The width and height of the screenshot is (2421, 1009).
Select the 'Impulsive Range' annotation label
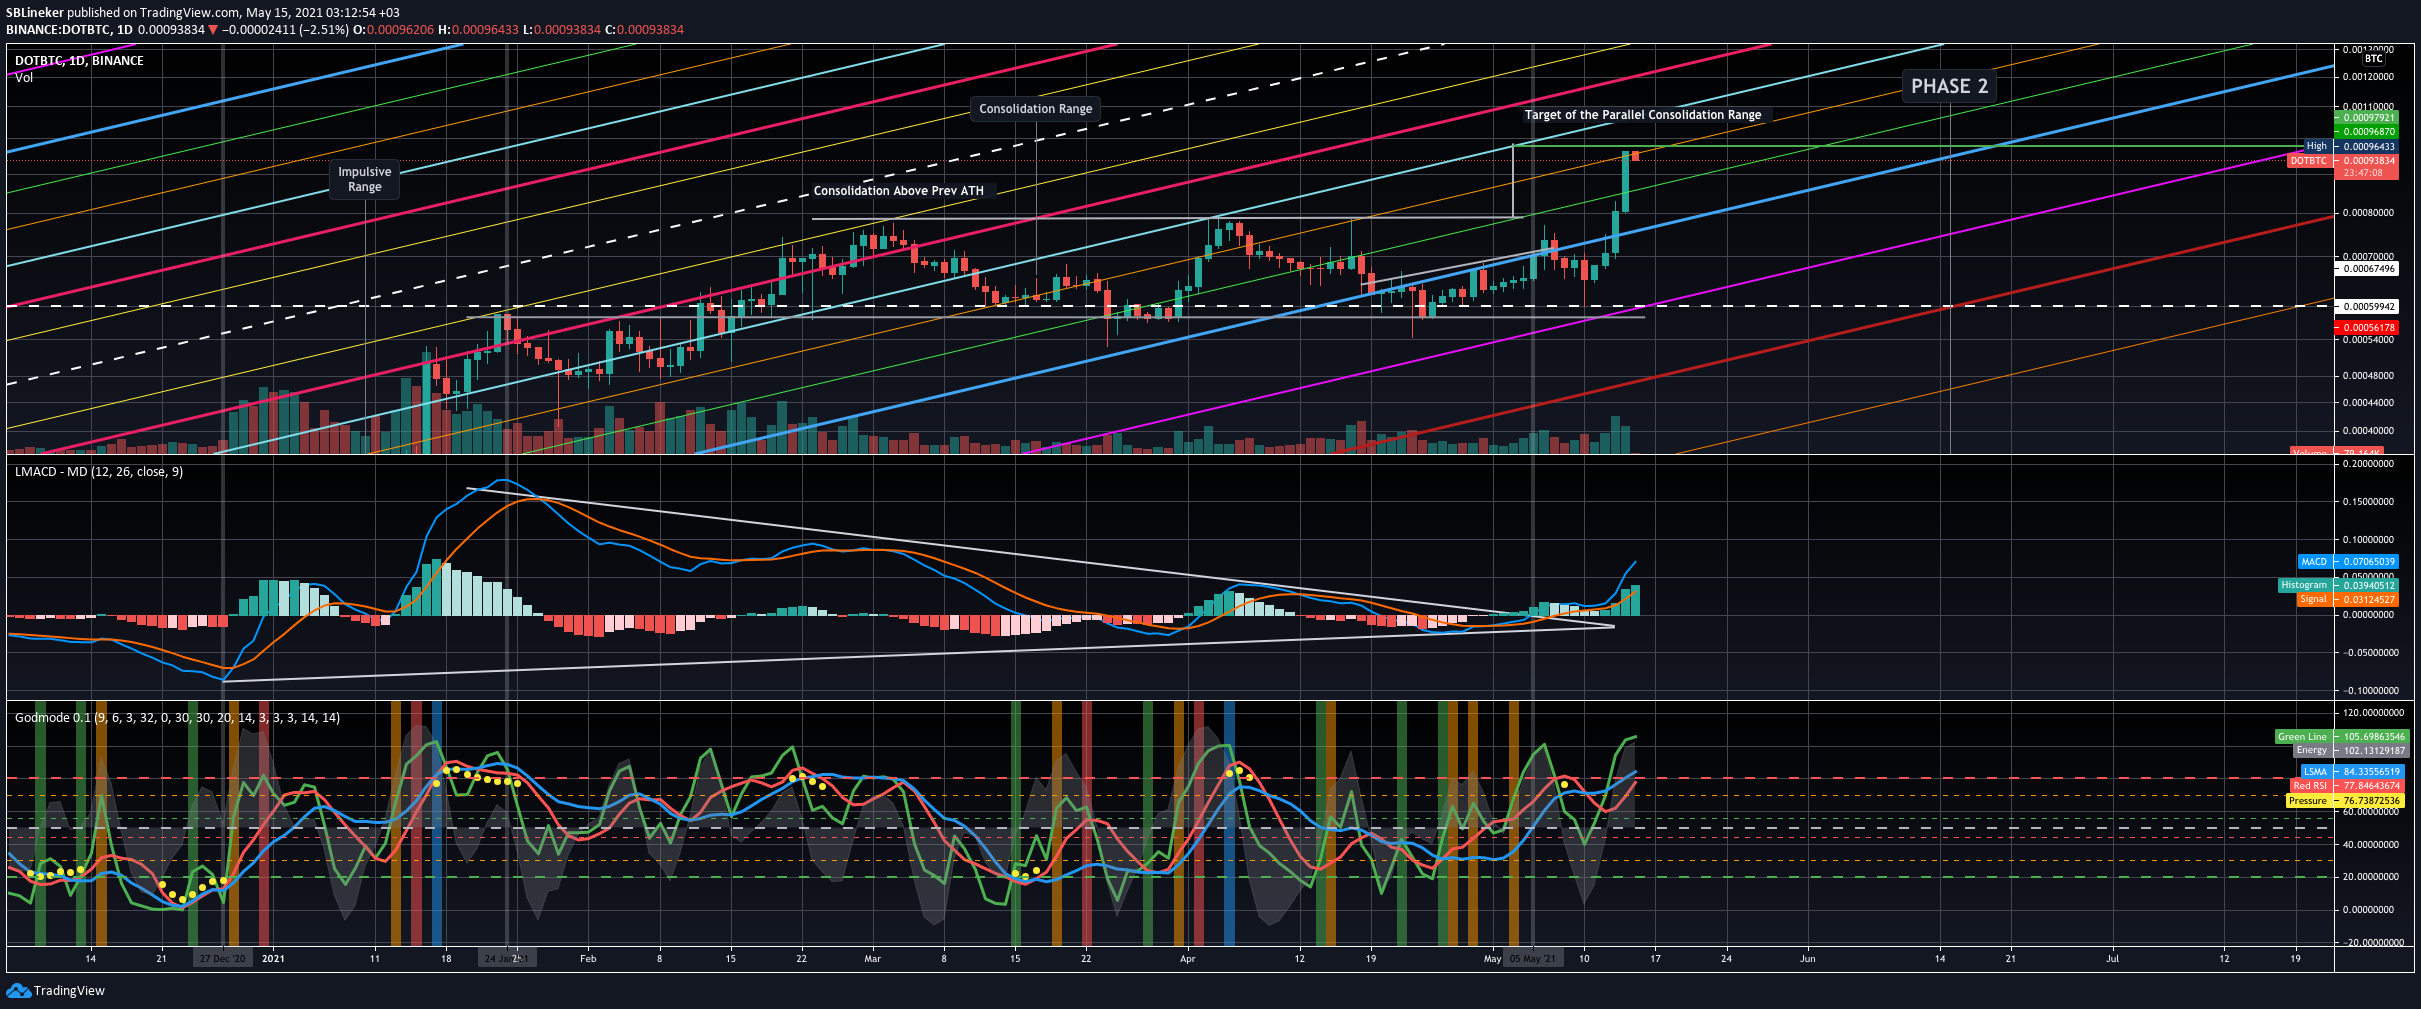point(365,179)
